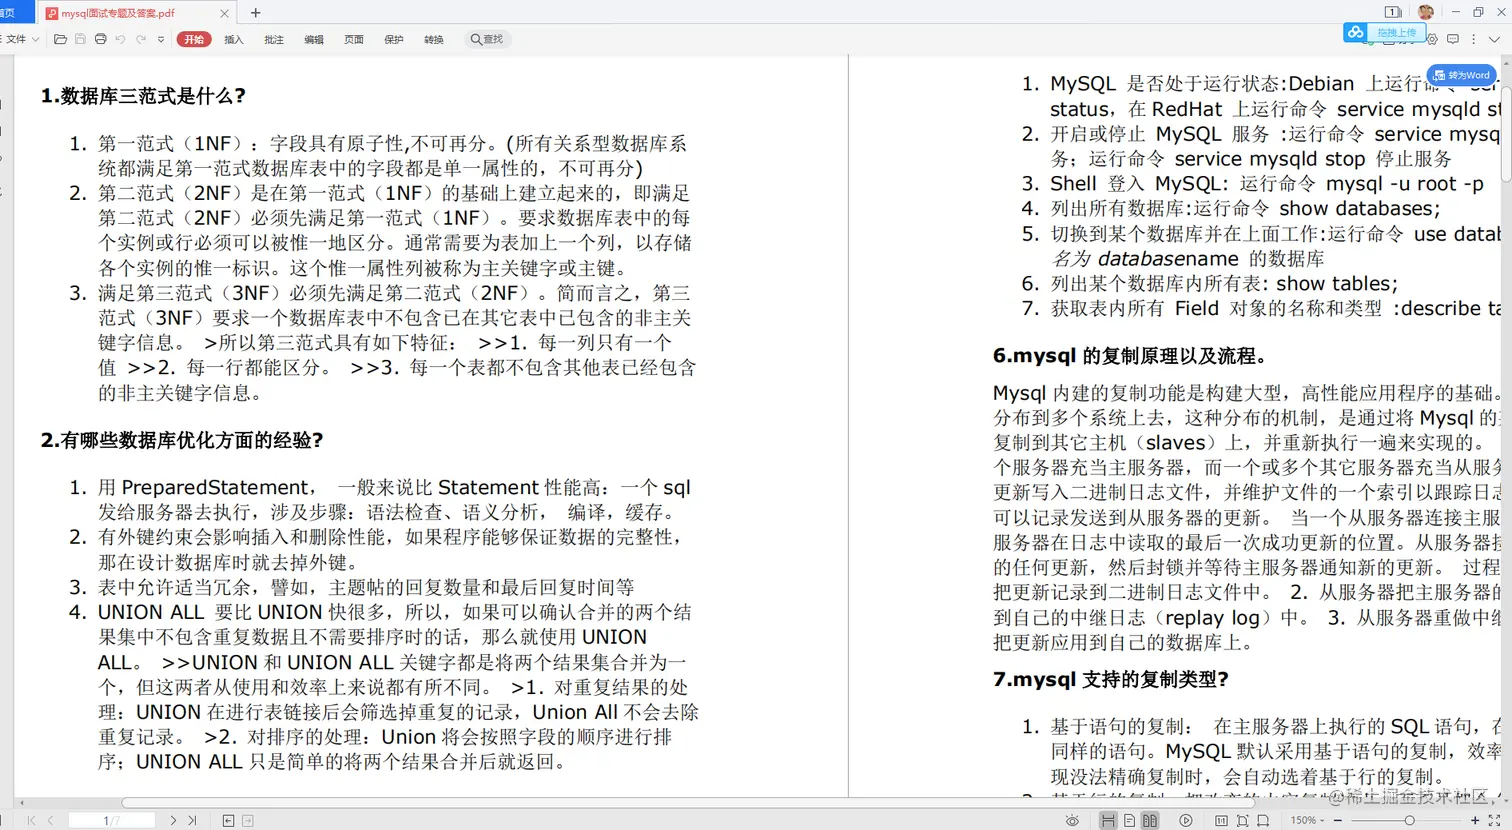Zoom out with minus button
The width and height of the screenshot is (1512, 830).
pyautogui.click(x=1337, y=820)
